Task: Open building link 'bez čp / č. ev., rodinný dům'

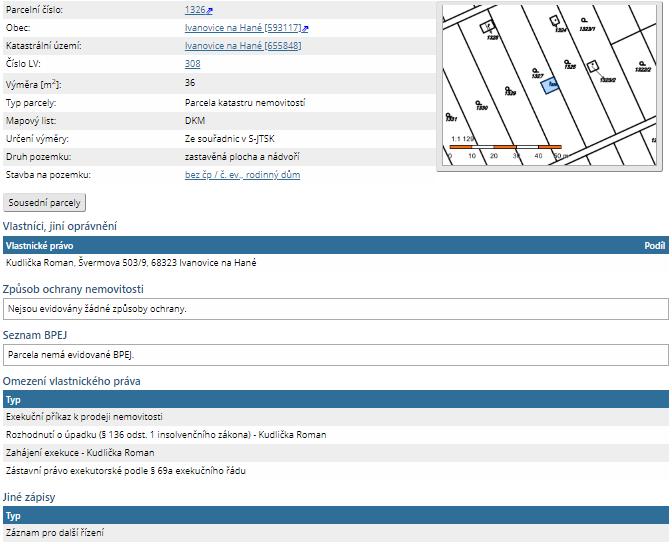Action: click(x=243, y=175)
